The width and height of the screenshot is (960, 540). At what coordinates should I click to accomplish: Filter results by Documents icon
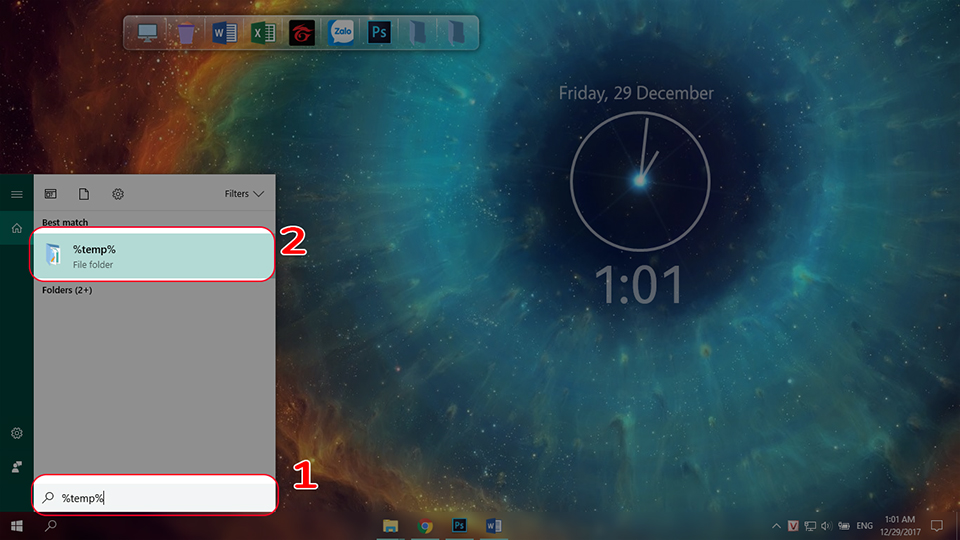tap(84, 194)
